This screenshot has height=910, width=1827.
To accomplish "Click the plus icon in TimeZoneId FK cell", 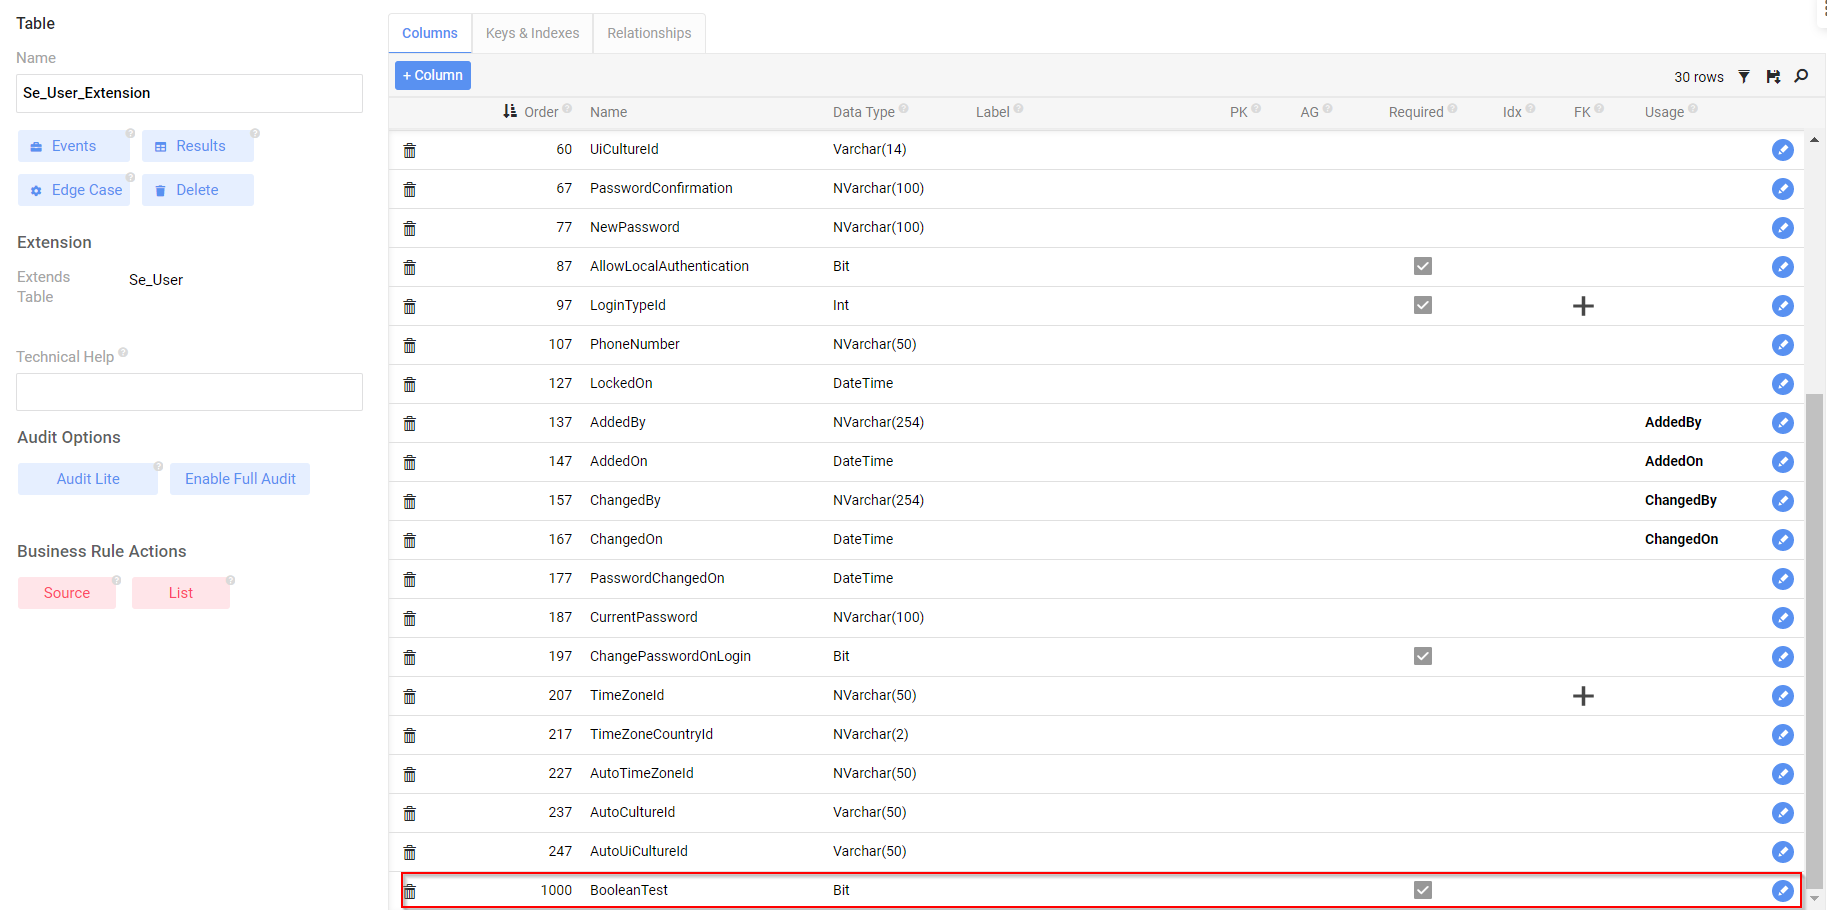I will click(1583, 696).
